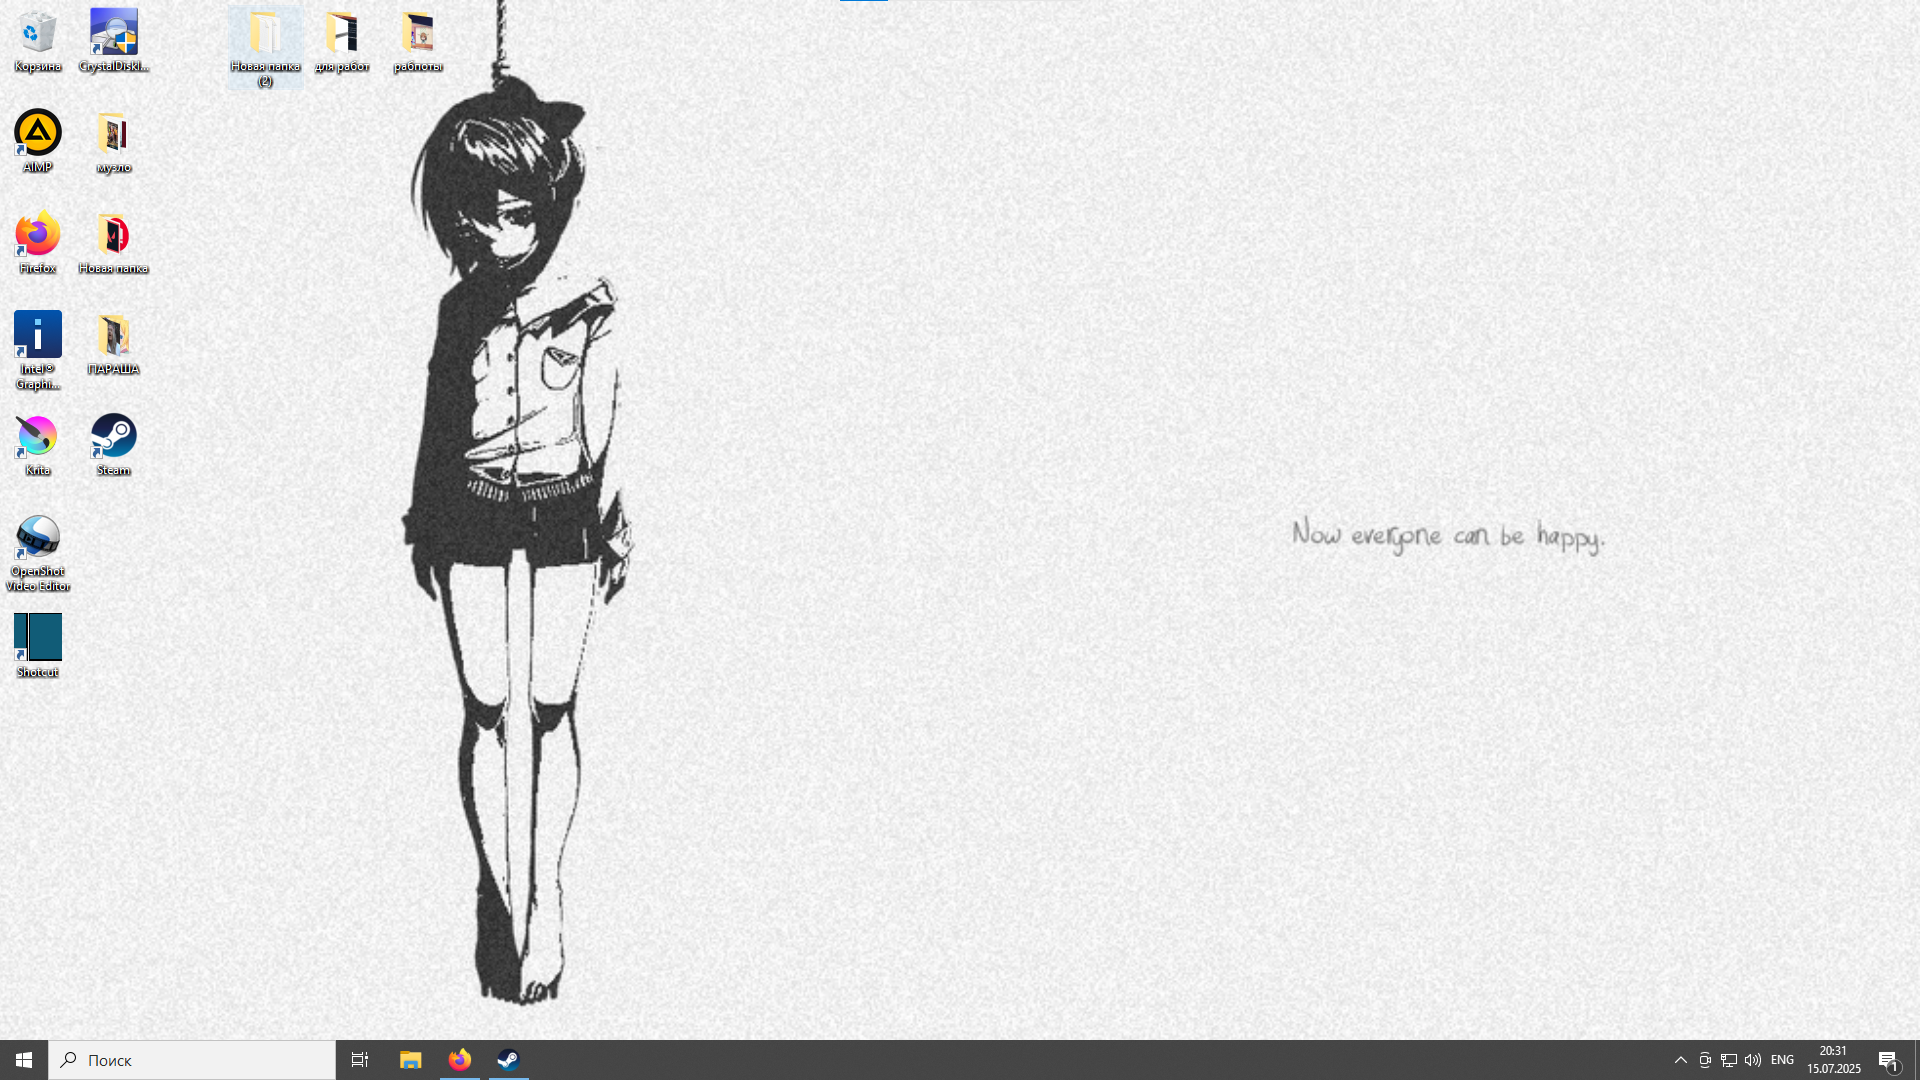1920x1080 pixels.
Task: Open the clock showing 20:31
Action: (1833, 1060)
